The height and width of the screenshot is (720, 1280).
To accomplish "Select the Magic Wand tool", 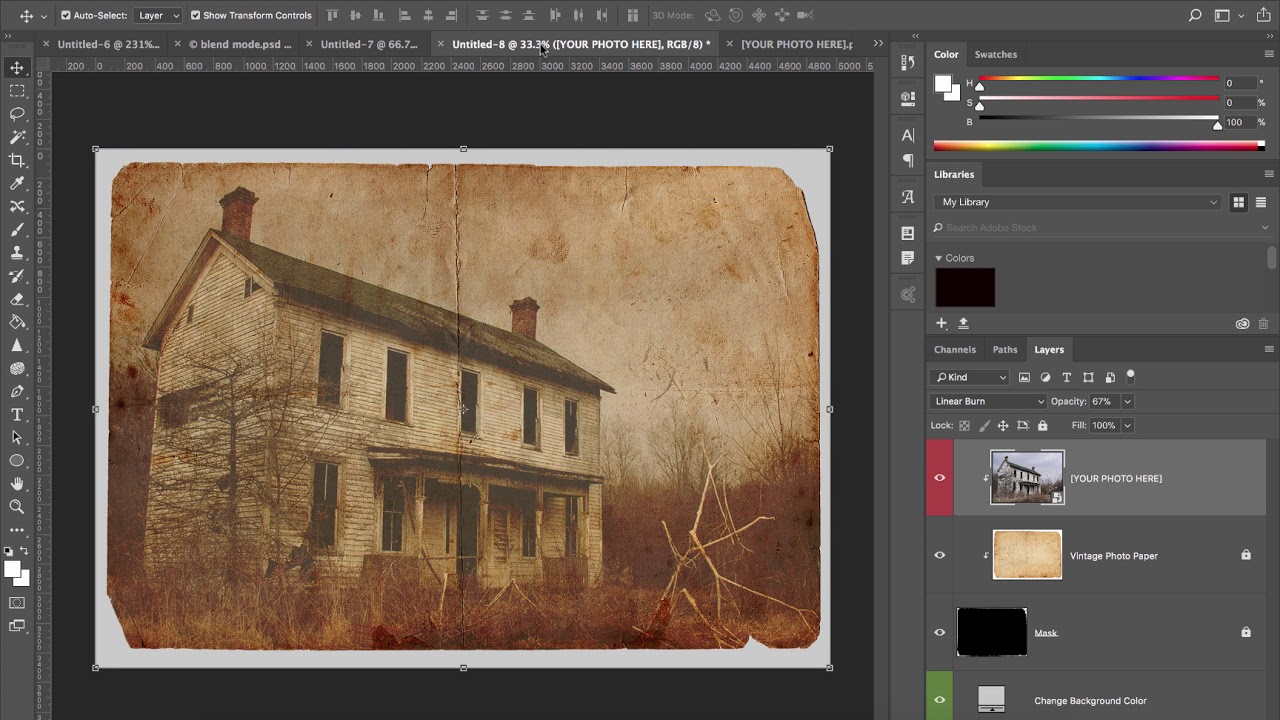I will (x=17, y=137).
